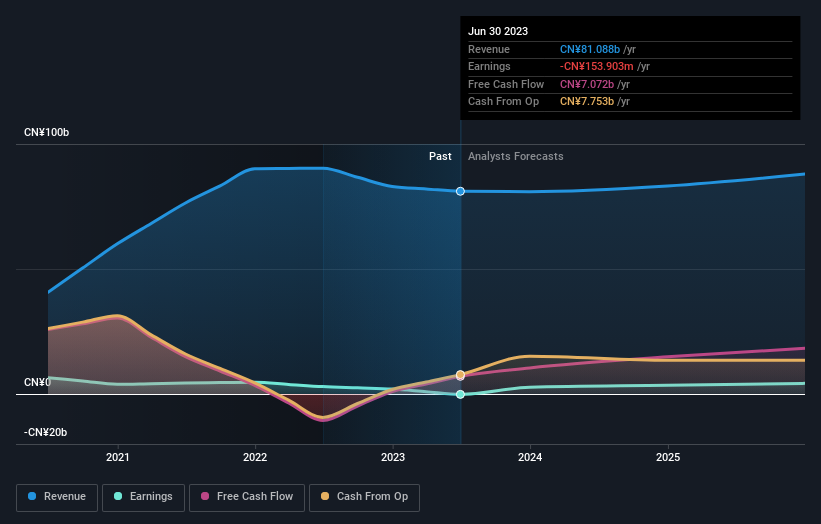Click the 2025 x-axis label
This screenshot has height=524, width=821.
pos(668,458)
